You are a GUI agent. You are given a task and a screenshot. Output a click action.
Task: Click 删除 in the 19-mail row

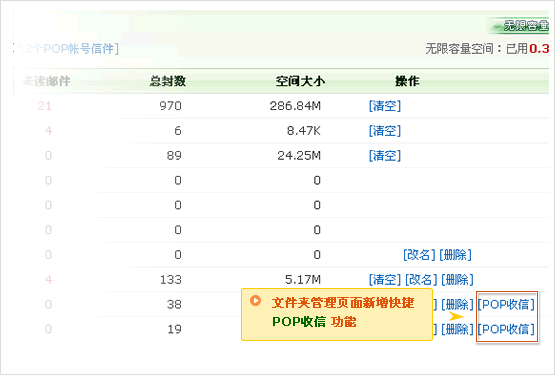[x=457, y=329]
